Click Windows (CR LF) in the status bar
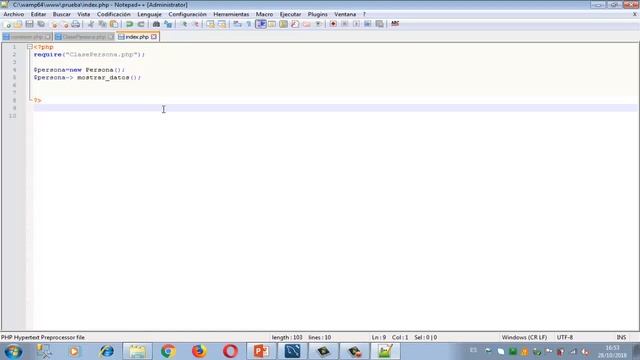The image size is (640, 360). (x=524, y=338)
